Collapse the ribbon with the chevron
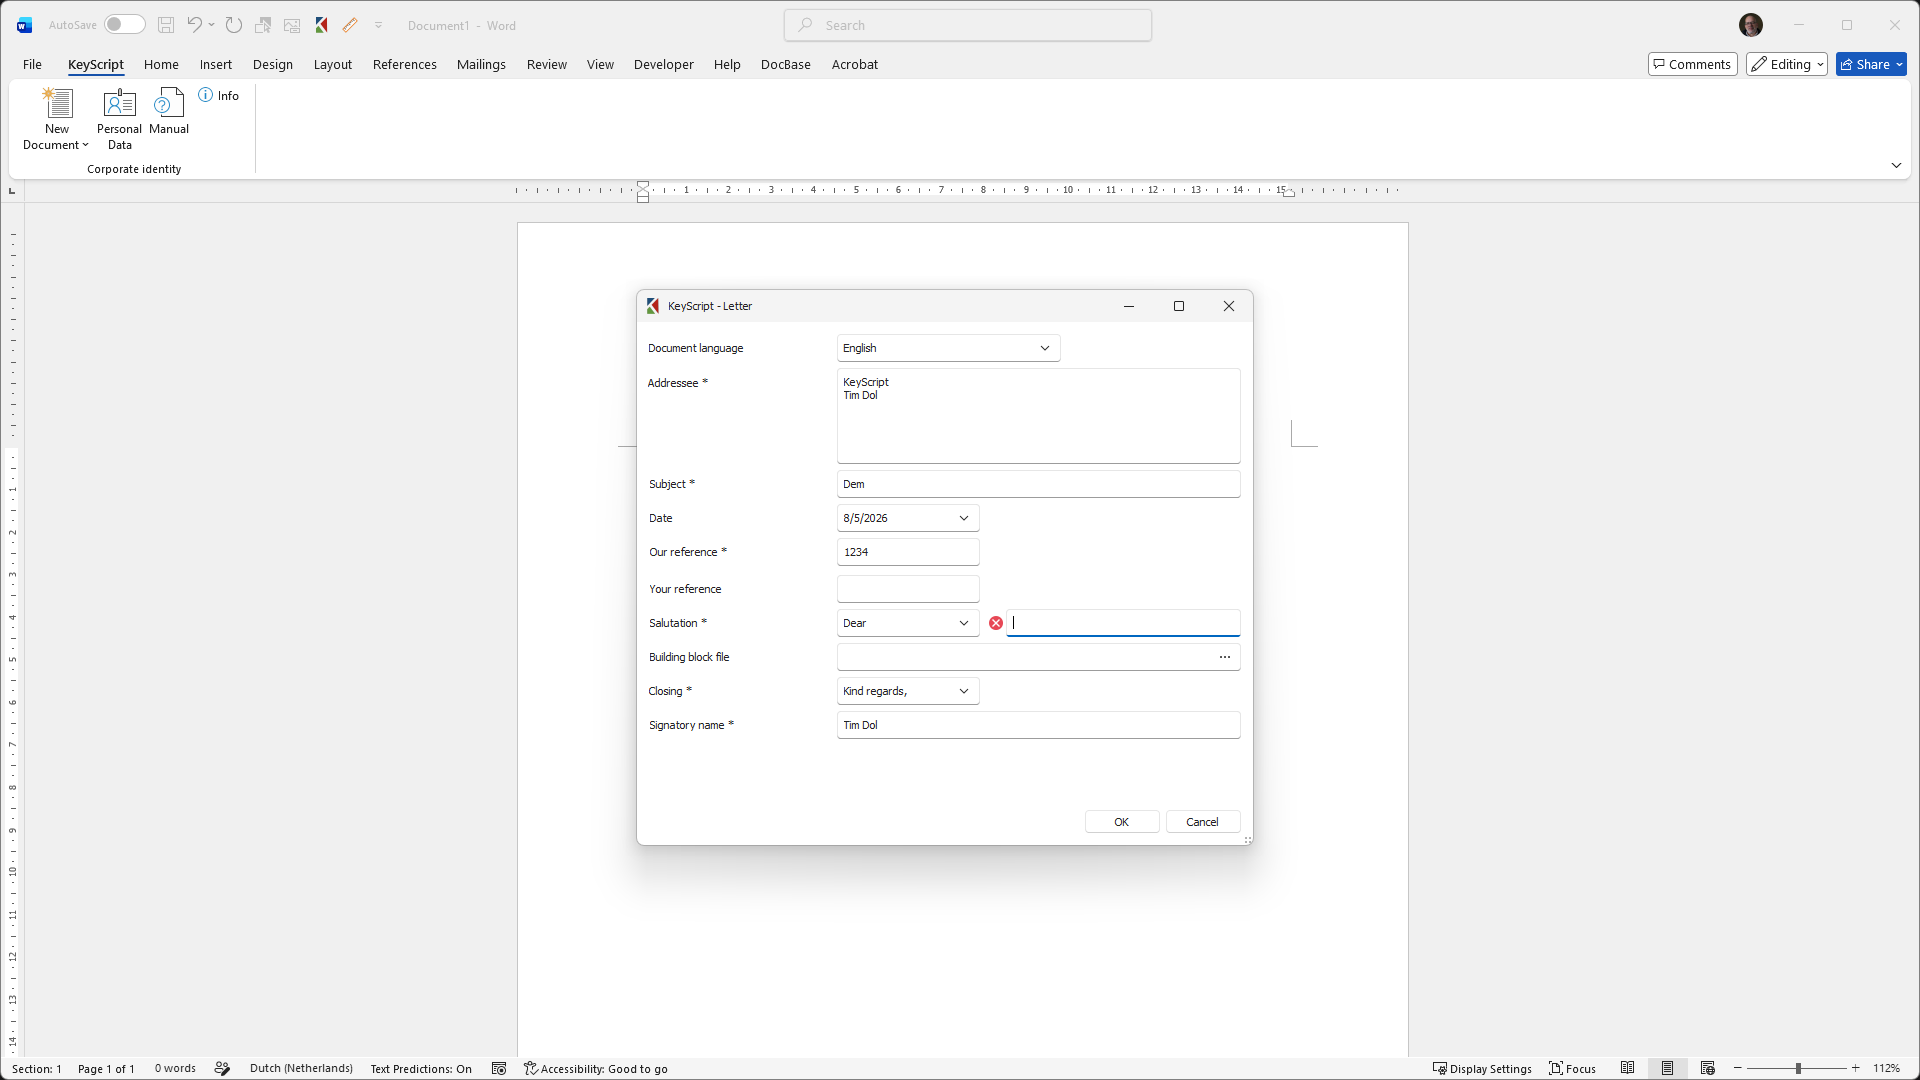The height and width of the screenshot is (1080, 1920). pyautogui.click(x=1896, y=165)
